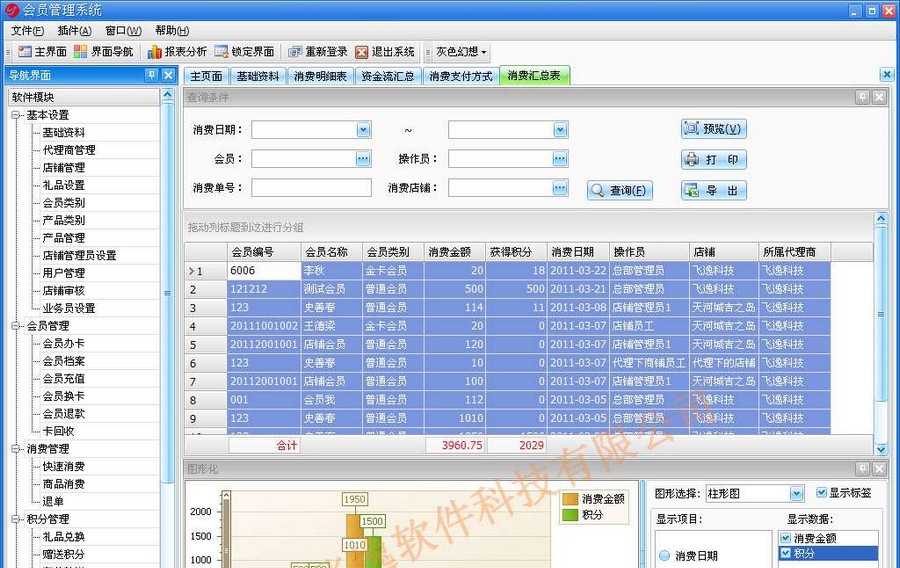
Task: Collapse the 基本设置 tree node
Action: point(15,115)
